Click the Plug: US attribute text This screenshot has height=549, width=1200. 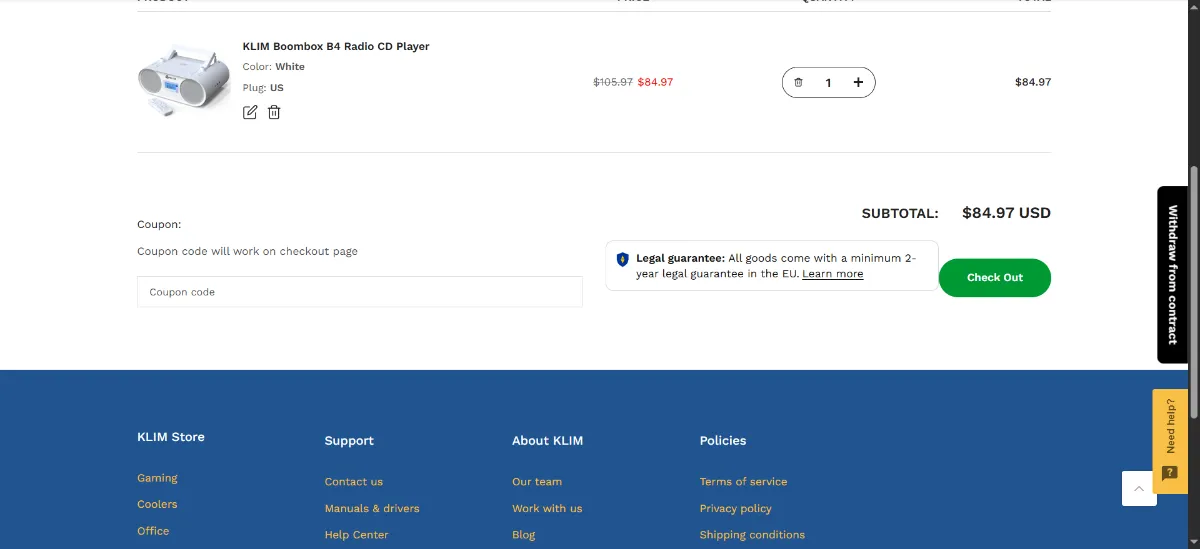click(263, 88)
